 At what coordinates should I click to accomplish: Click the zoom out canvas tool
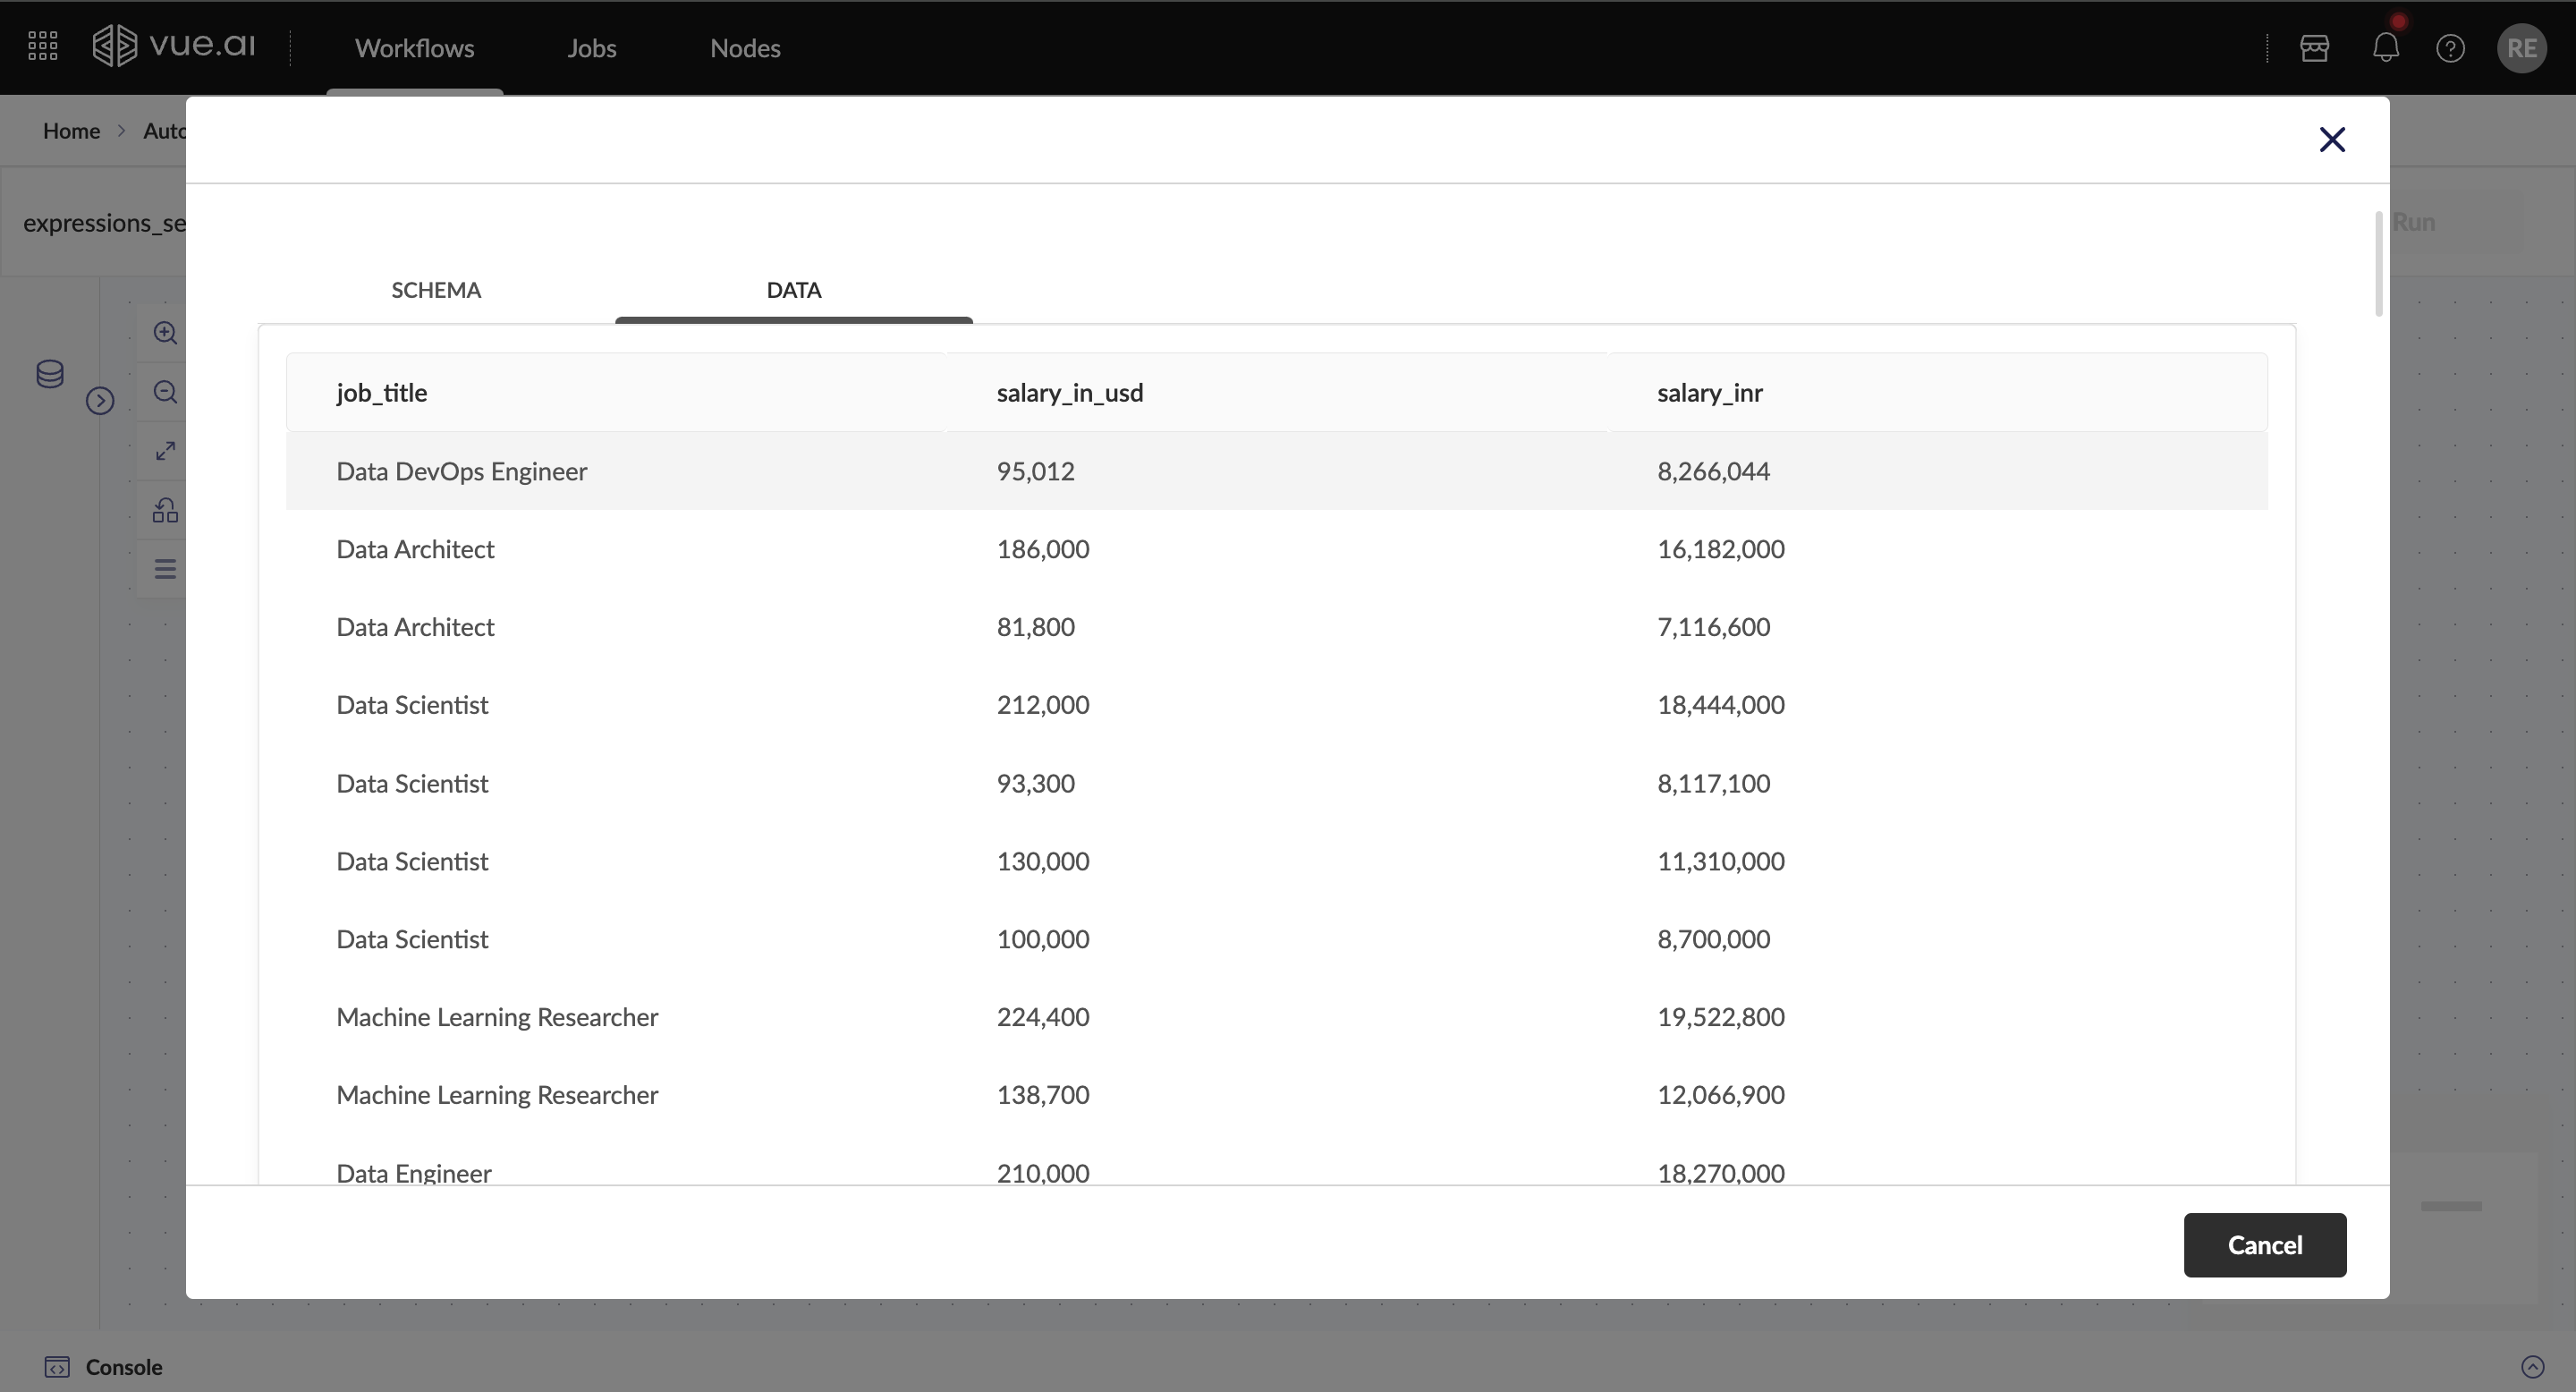165,392
